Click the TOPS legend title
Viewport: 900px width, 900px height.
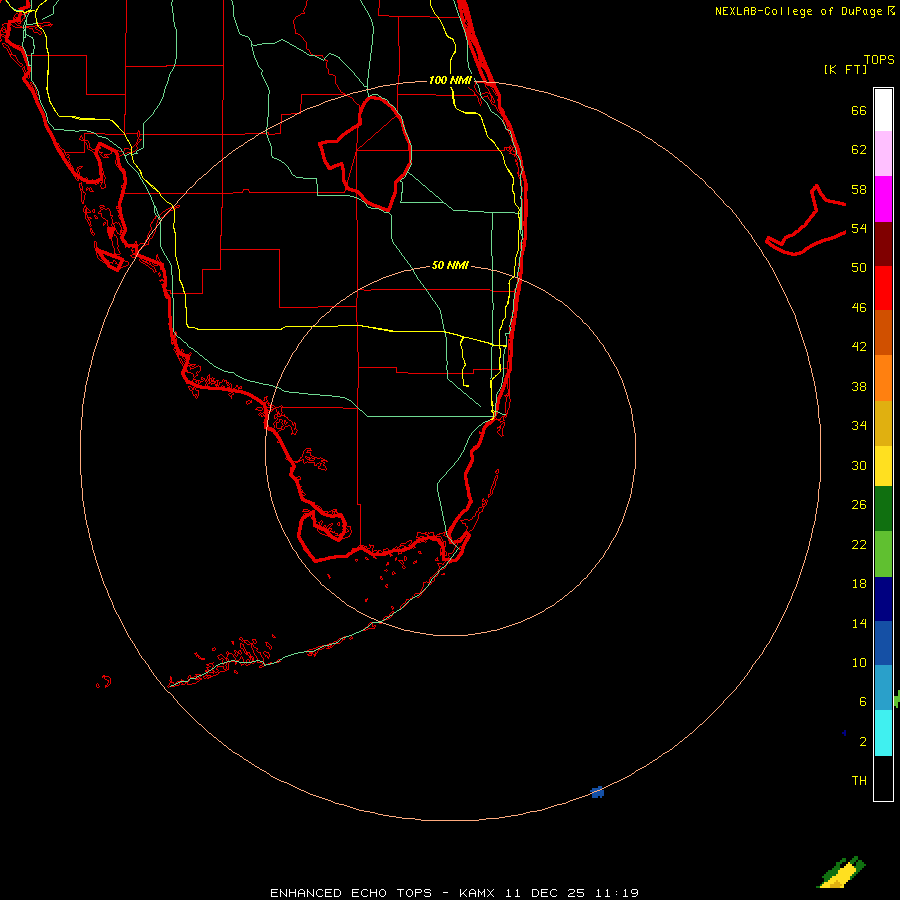coord(879,59)
